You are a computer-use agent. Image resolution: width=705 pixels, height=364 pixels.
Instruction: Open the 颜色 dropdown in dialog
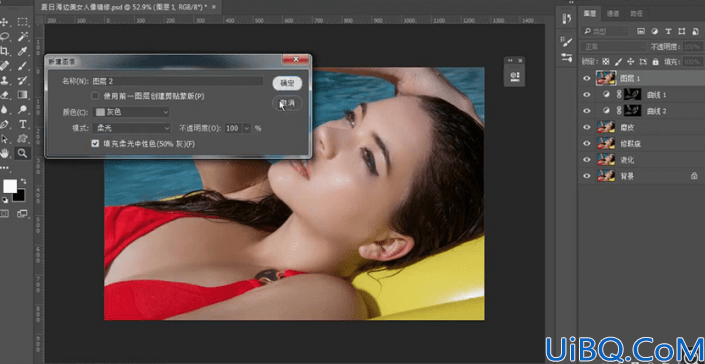coord(131,112)
